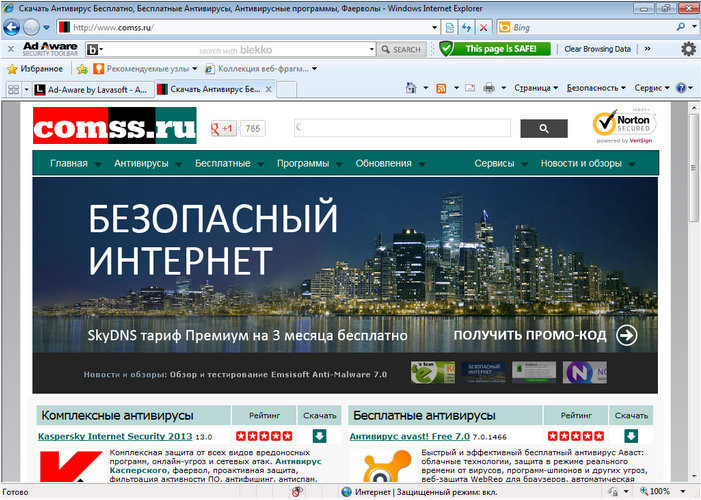The width and height of the screenshot is (701, 500).
Task: Click the blekko toolbar search field
Action: (x=237, y=49)
